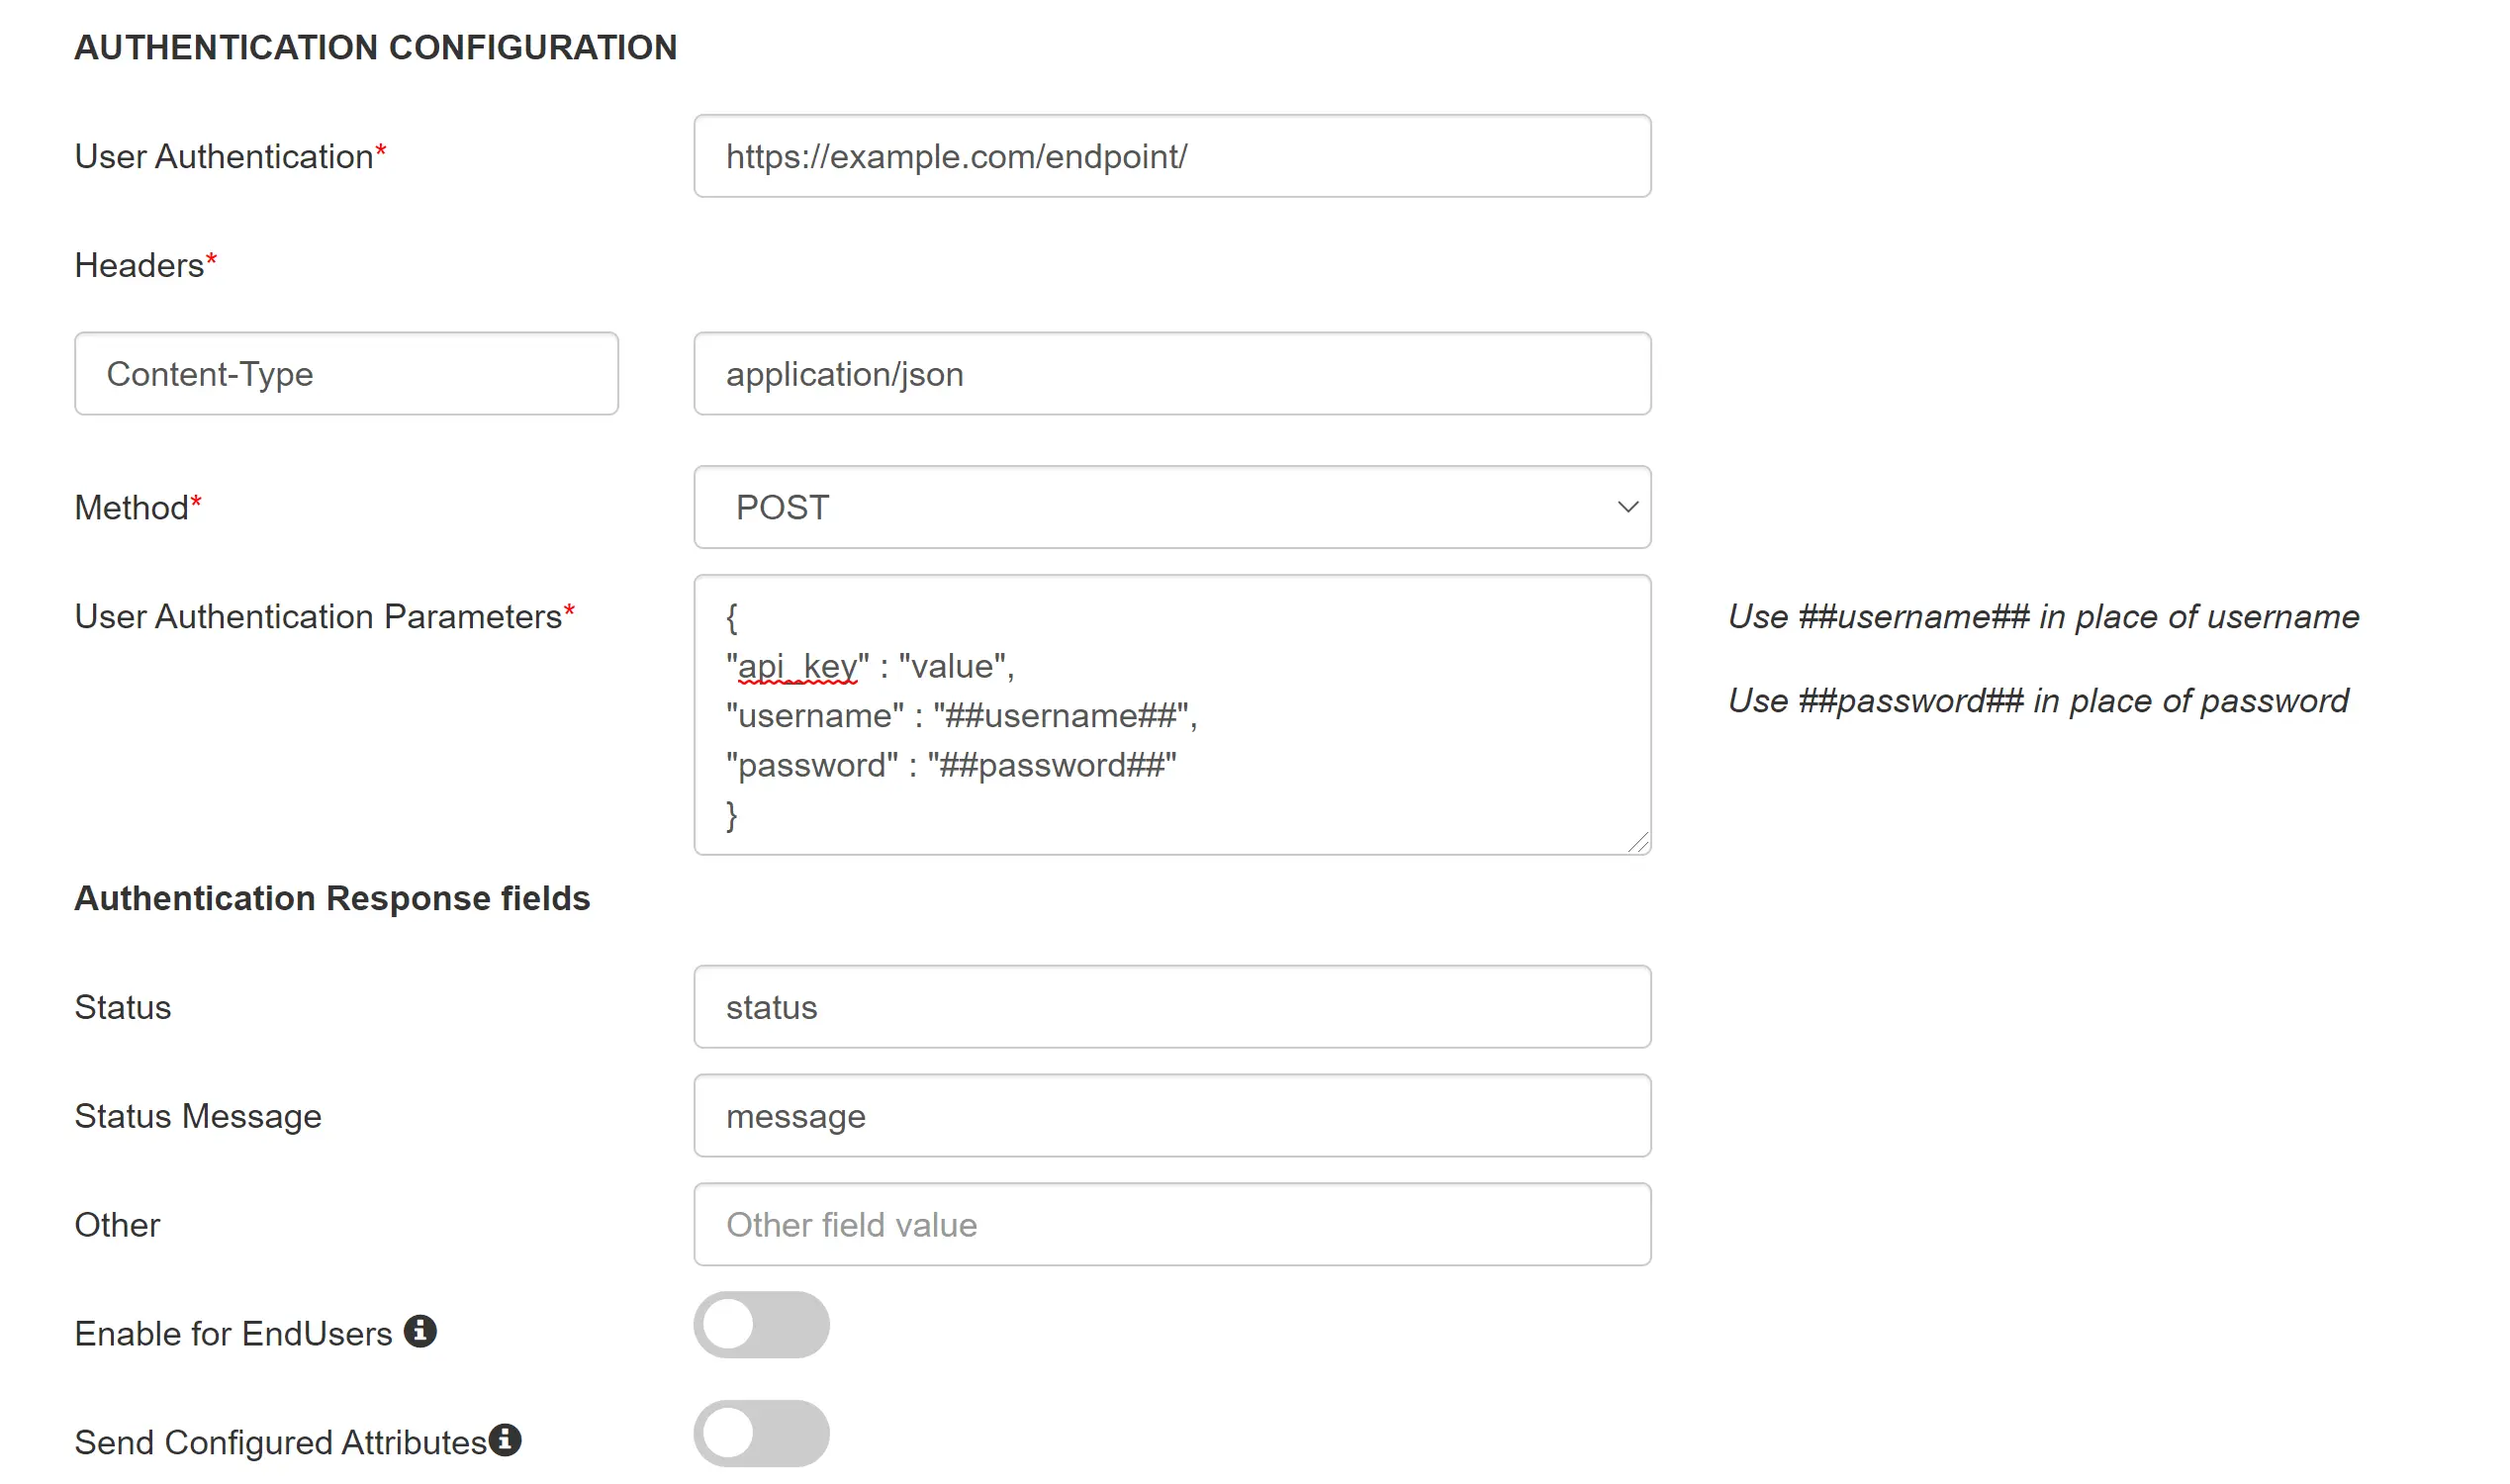Click the User Authentication URL input field
Viewport: 2510px width, 1484px height.
pos(1171,155)
